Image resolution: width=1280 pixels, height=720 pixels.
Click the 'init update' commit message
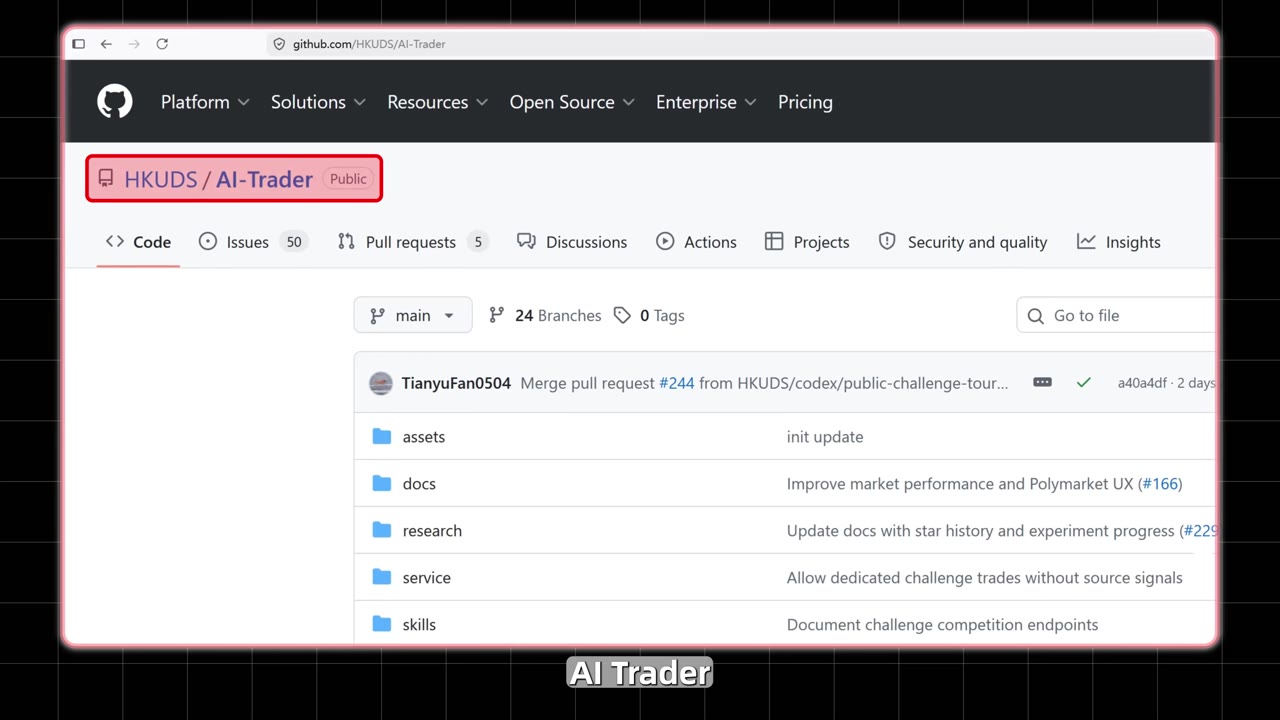pyautogui.click(x=825, y=437)
